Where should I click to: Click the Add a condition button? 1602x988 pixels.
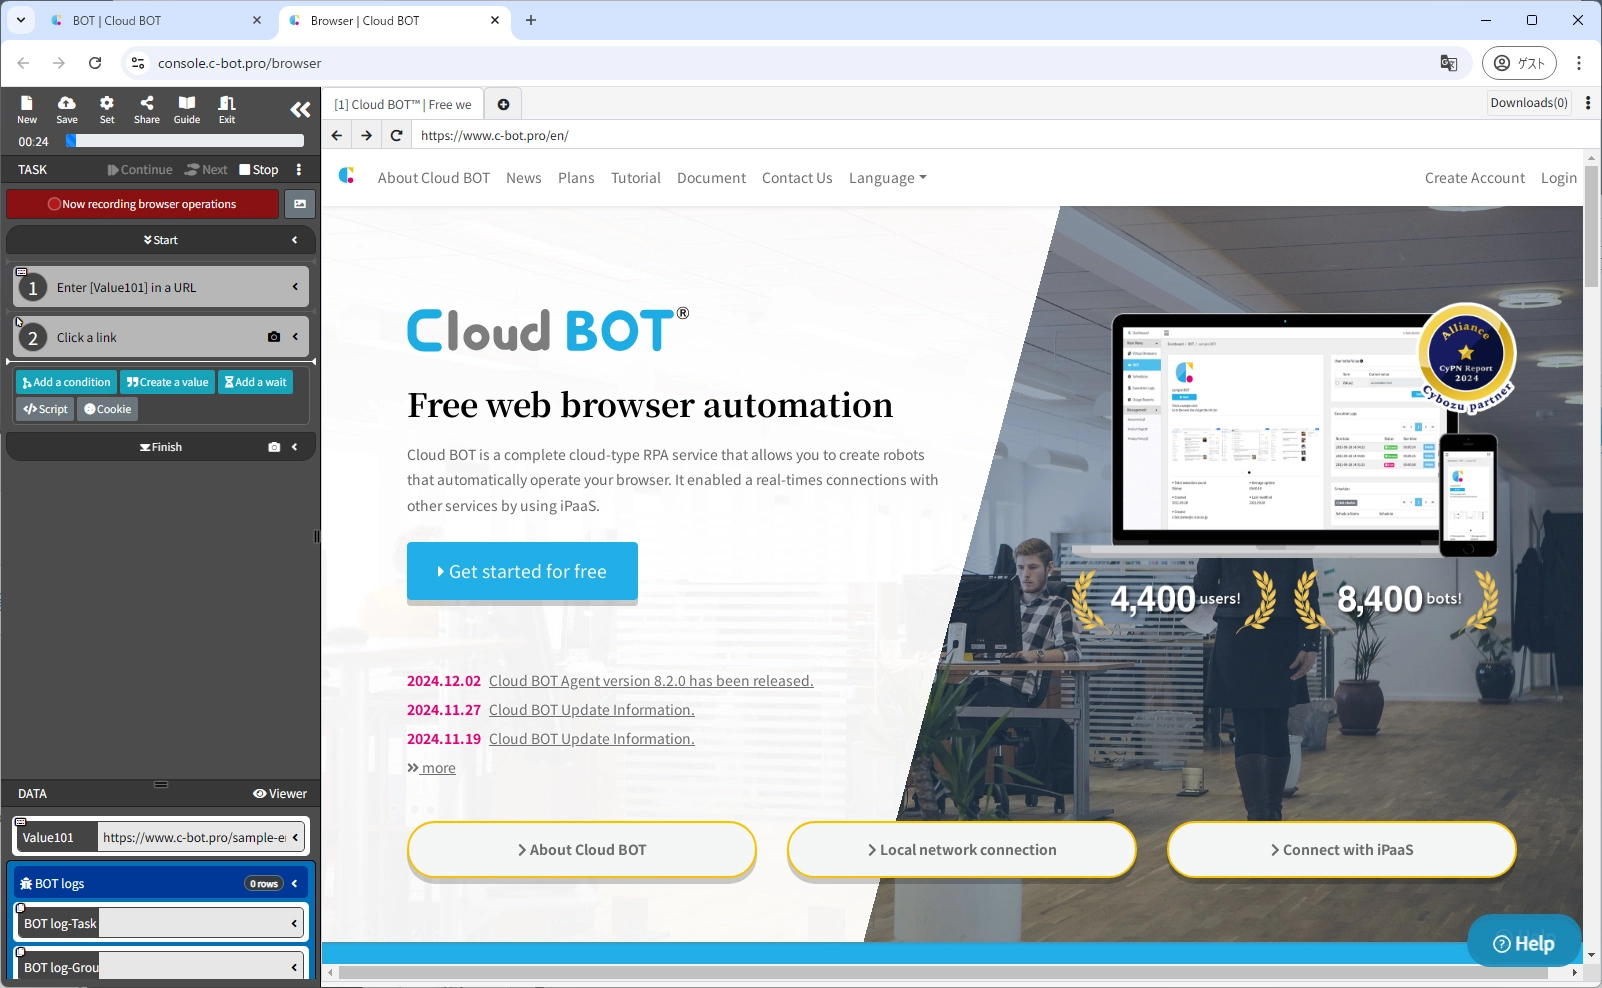[66, 382]
